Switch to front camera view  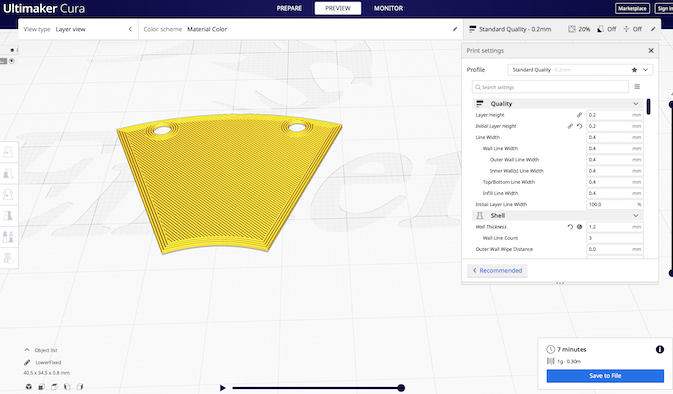point(42,387)
